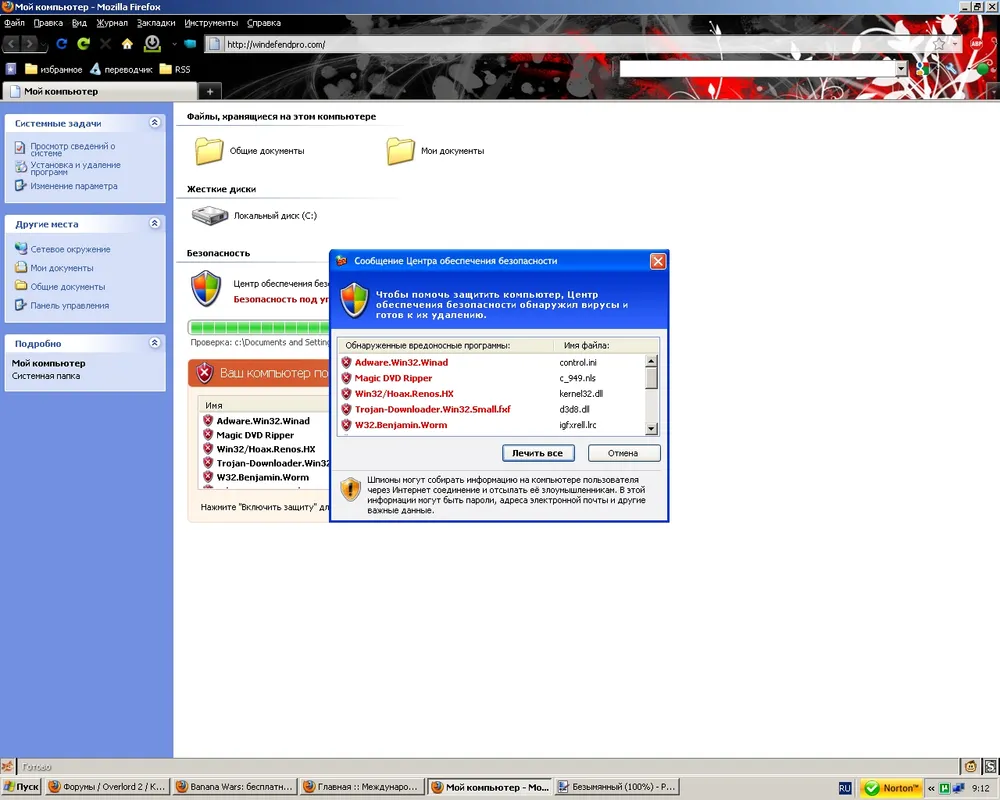Collapse the Другие места panel
1000x800 pixels.
pyautogui.click(x=154, y=224)
